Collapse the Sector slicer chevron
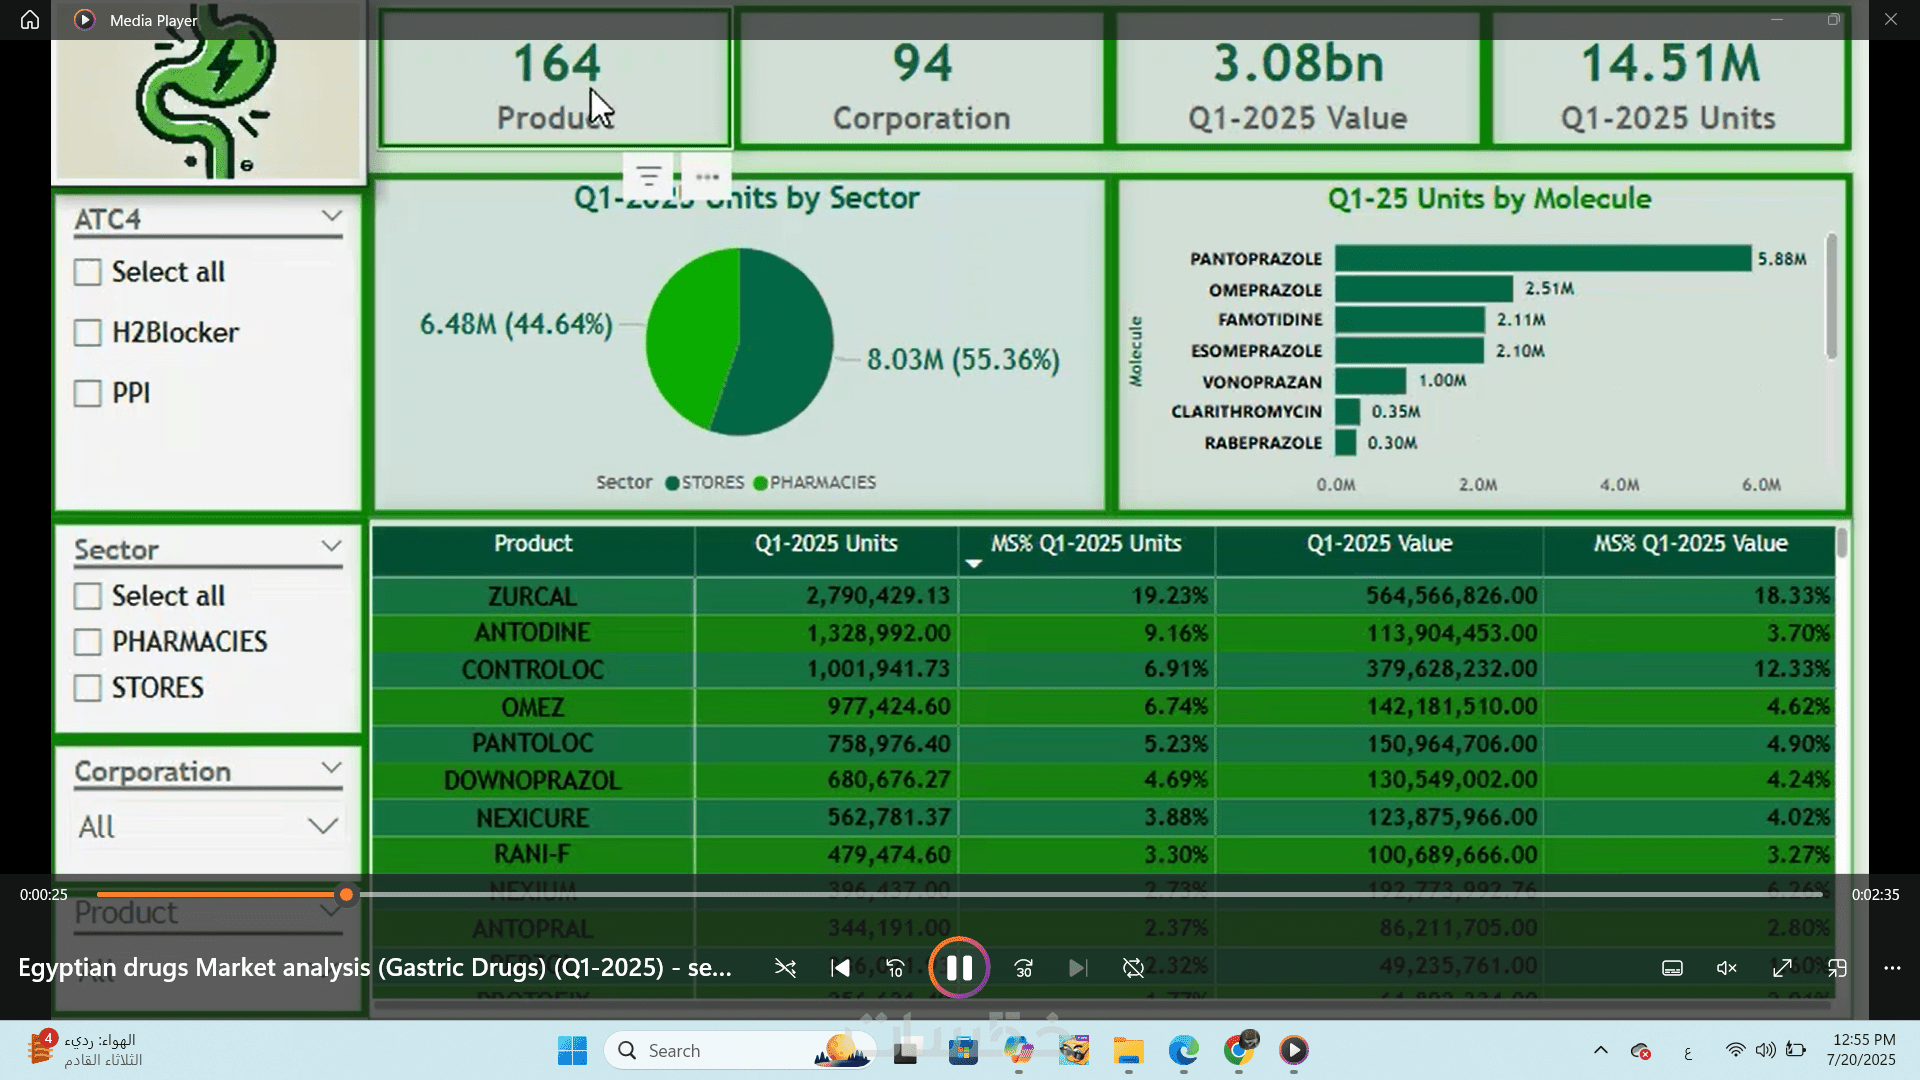Image resolution: width=1920 pixels, height=1080 pixels. pyautogui.click(x=332, y=546)
